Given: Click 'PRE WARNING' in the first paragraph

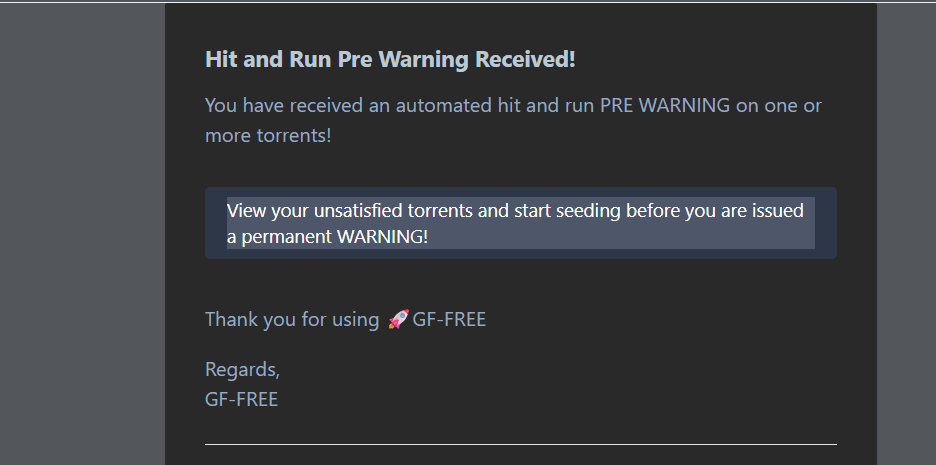Looking at the screenshot, I should pos(665,105).
